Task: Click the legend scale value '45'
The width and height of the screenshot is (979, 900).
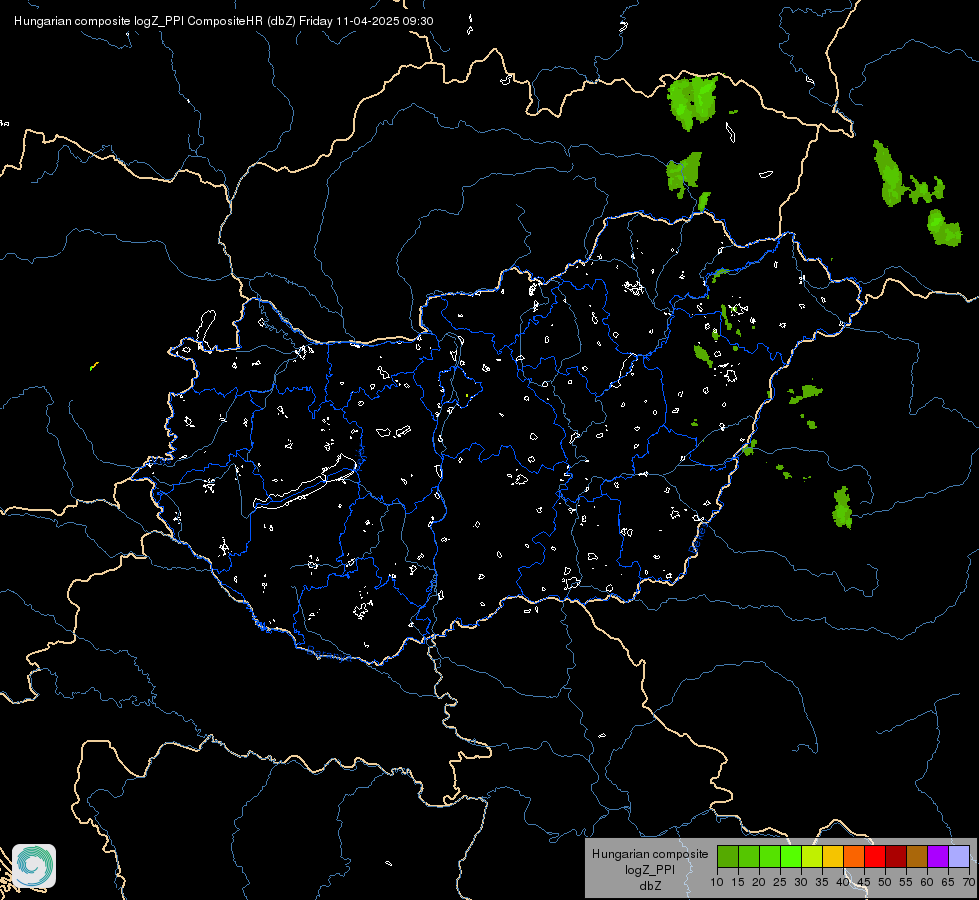Action: (x=863, y=883)
